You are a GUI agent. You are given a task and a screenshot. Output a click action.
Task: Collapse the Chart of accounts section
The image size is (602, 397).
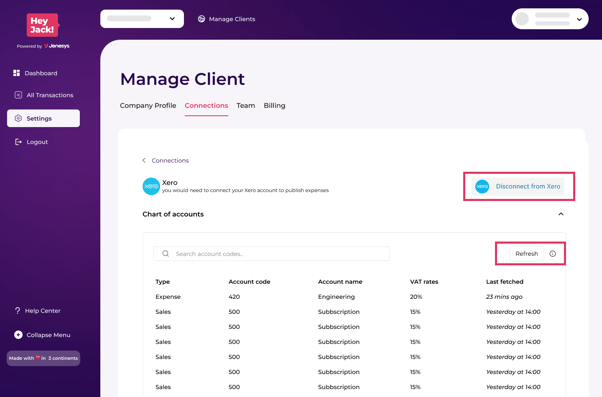point(561,214)
